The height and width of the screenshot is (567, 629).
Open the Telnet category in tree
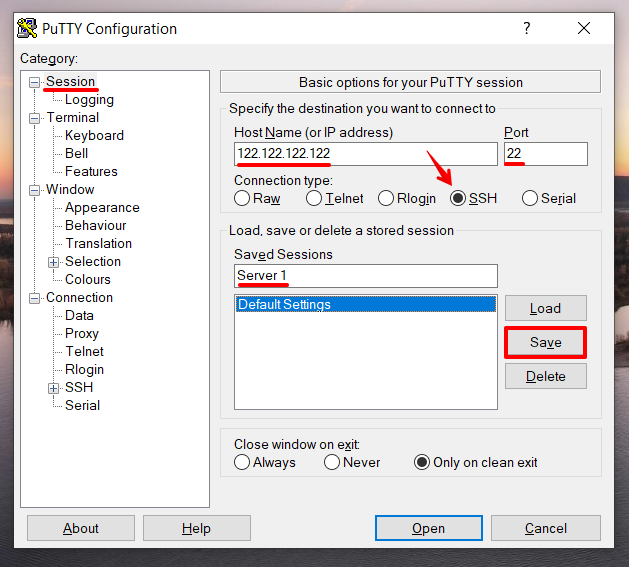(85, 352)
